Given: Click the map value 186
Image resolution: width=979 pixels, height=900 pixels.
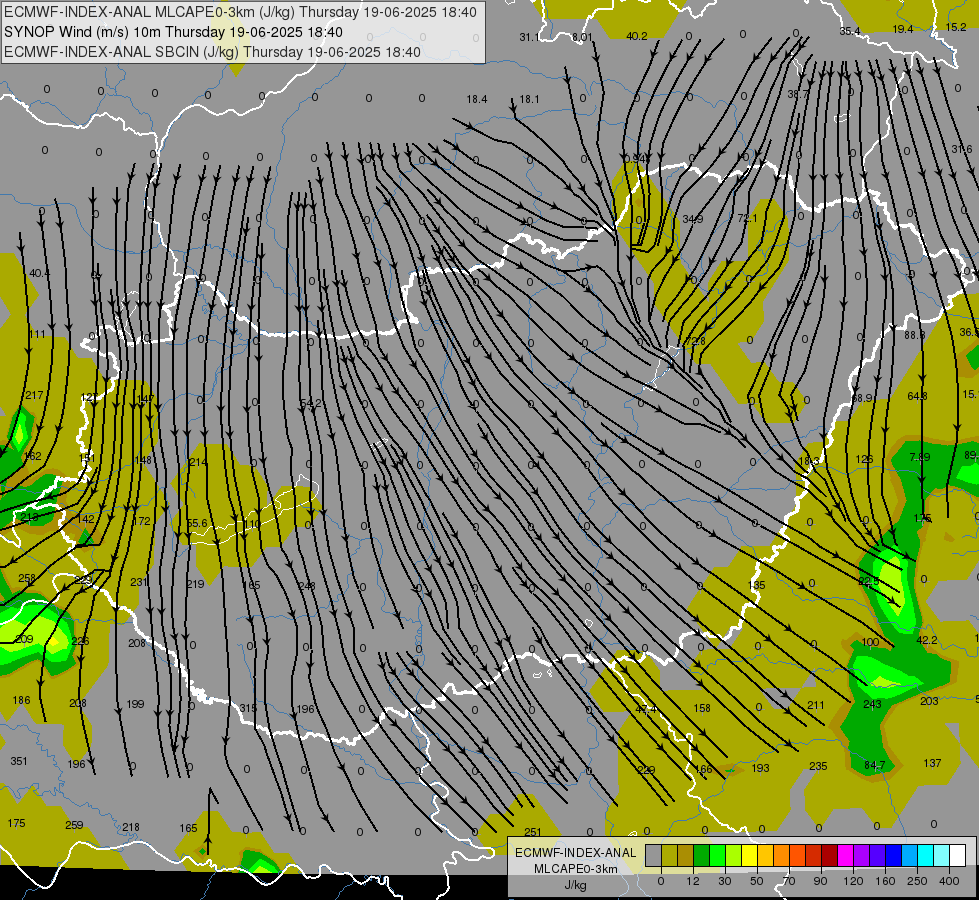Looking at the screenshot, I should 21,700.
